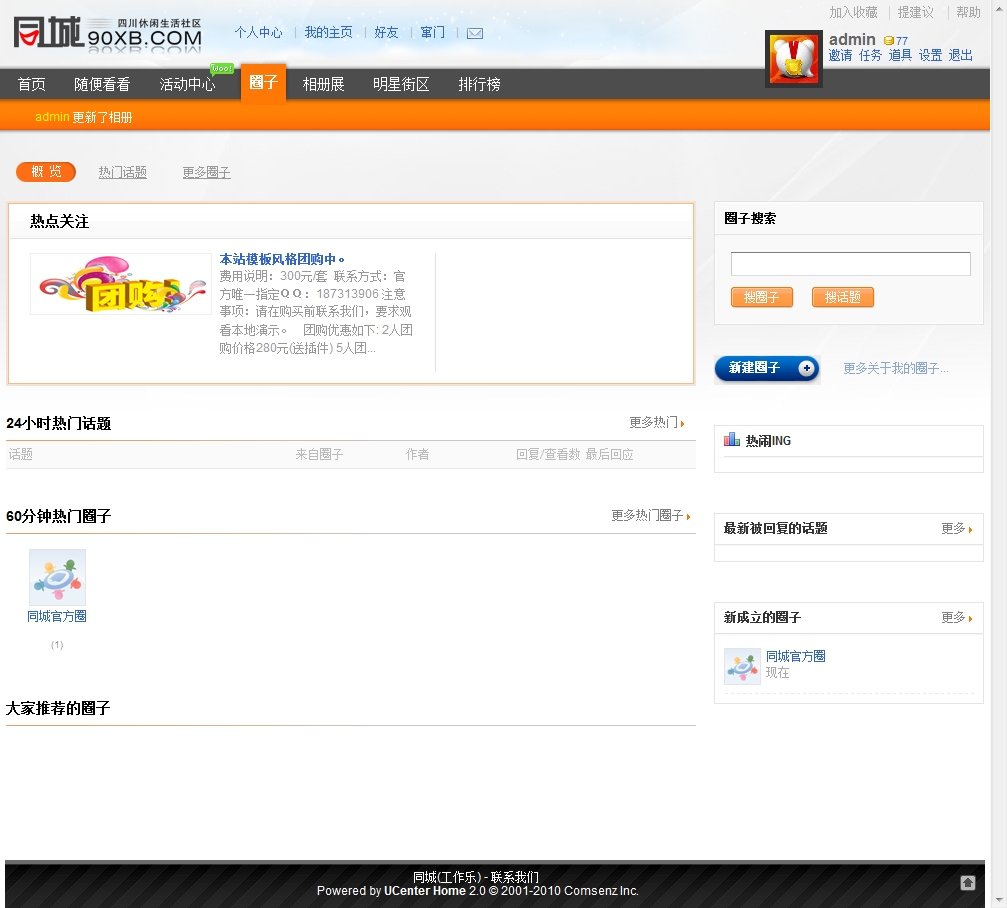This screenshot has width=1007, height=908.
Task: Click 更多热门 link
Action: click(x=656, y=422)
